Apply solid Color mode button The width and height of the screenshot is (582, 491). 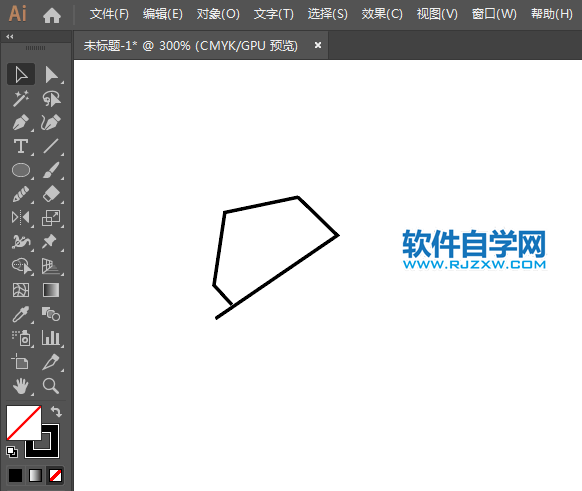(x=16, y=476)
